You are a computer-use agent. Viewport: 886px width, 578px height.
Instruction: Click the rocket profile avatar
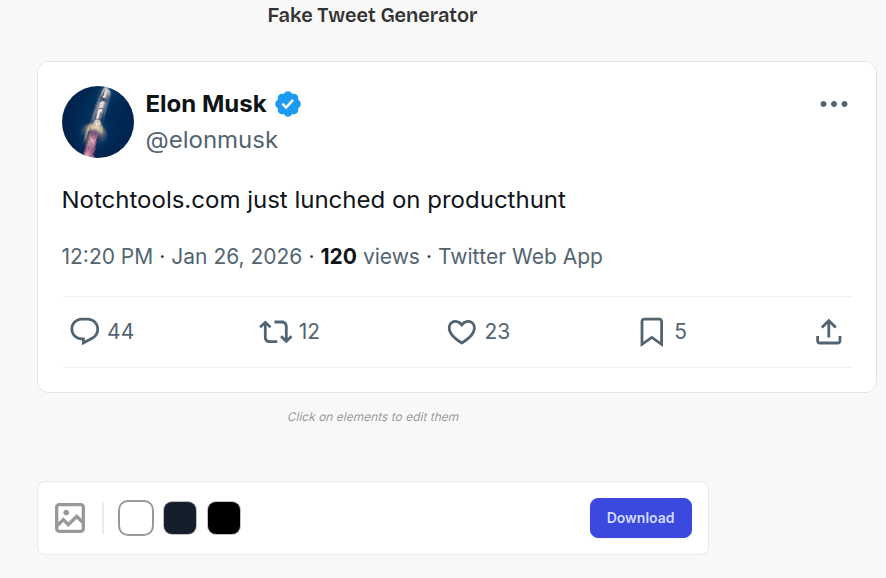click(x=98, y=122)
